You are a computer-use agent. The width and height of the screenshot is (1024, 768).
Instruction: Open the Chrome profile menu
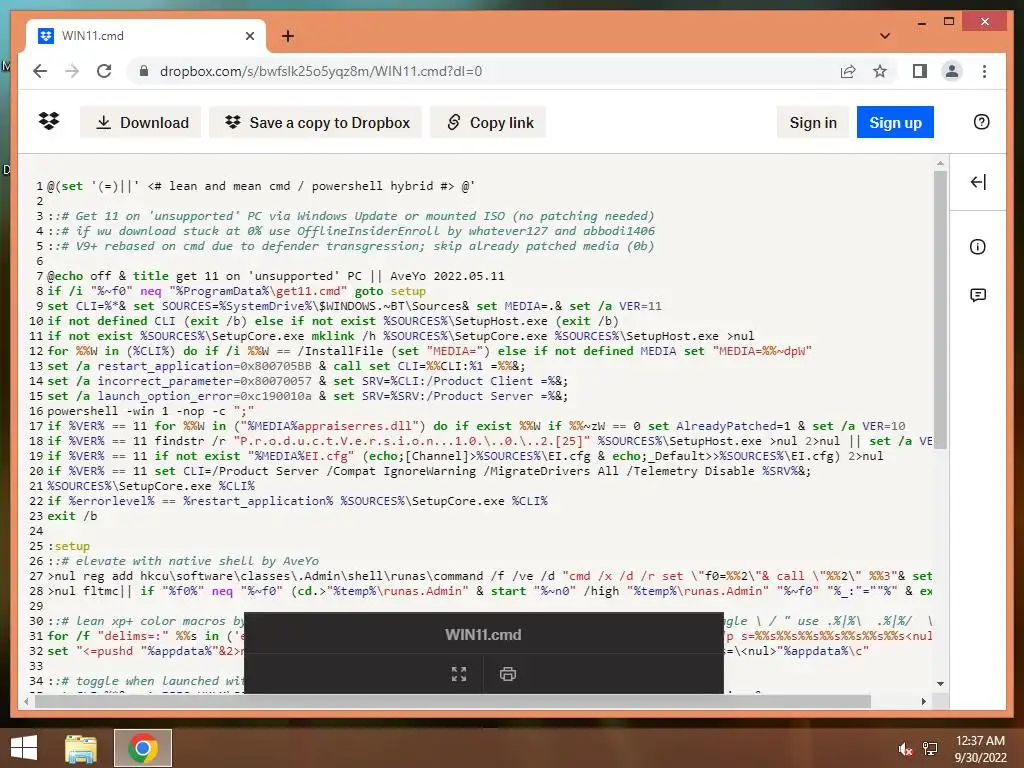tap(952, 71)
